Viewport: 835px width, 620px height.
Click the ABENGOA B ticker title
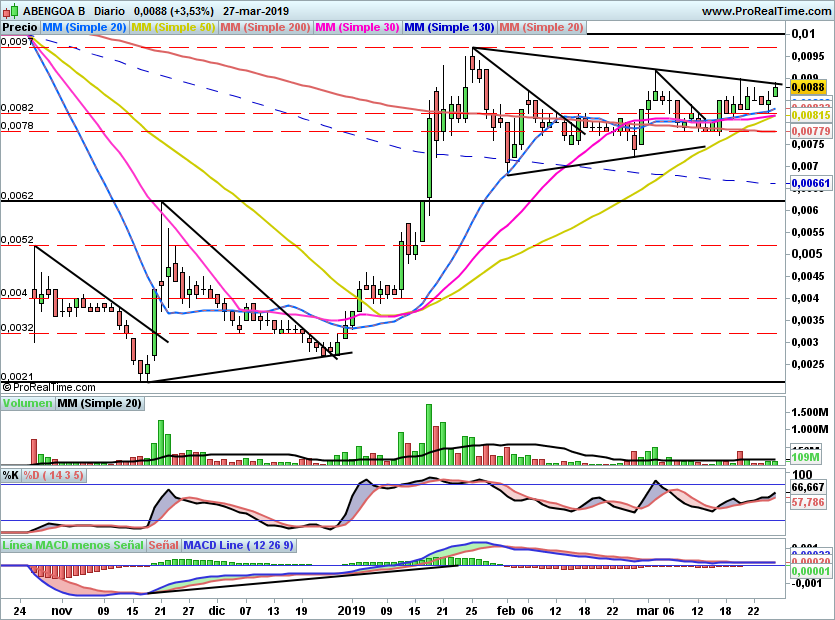point(53,11)
